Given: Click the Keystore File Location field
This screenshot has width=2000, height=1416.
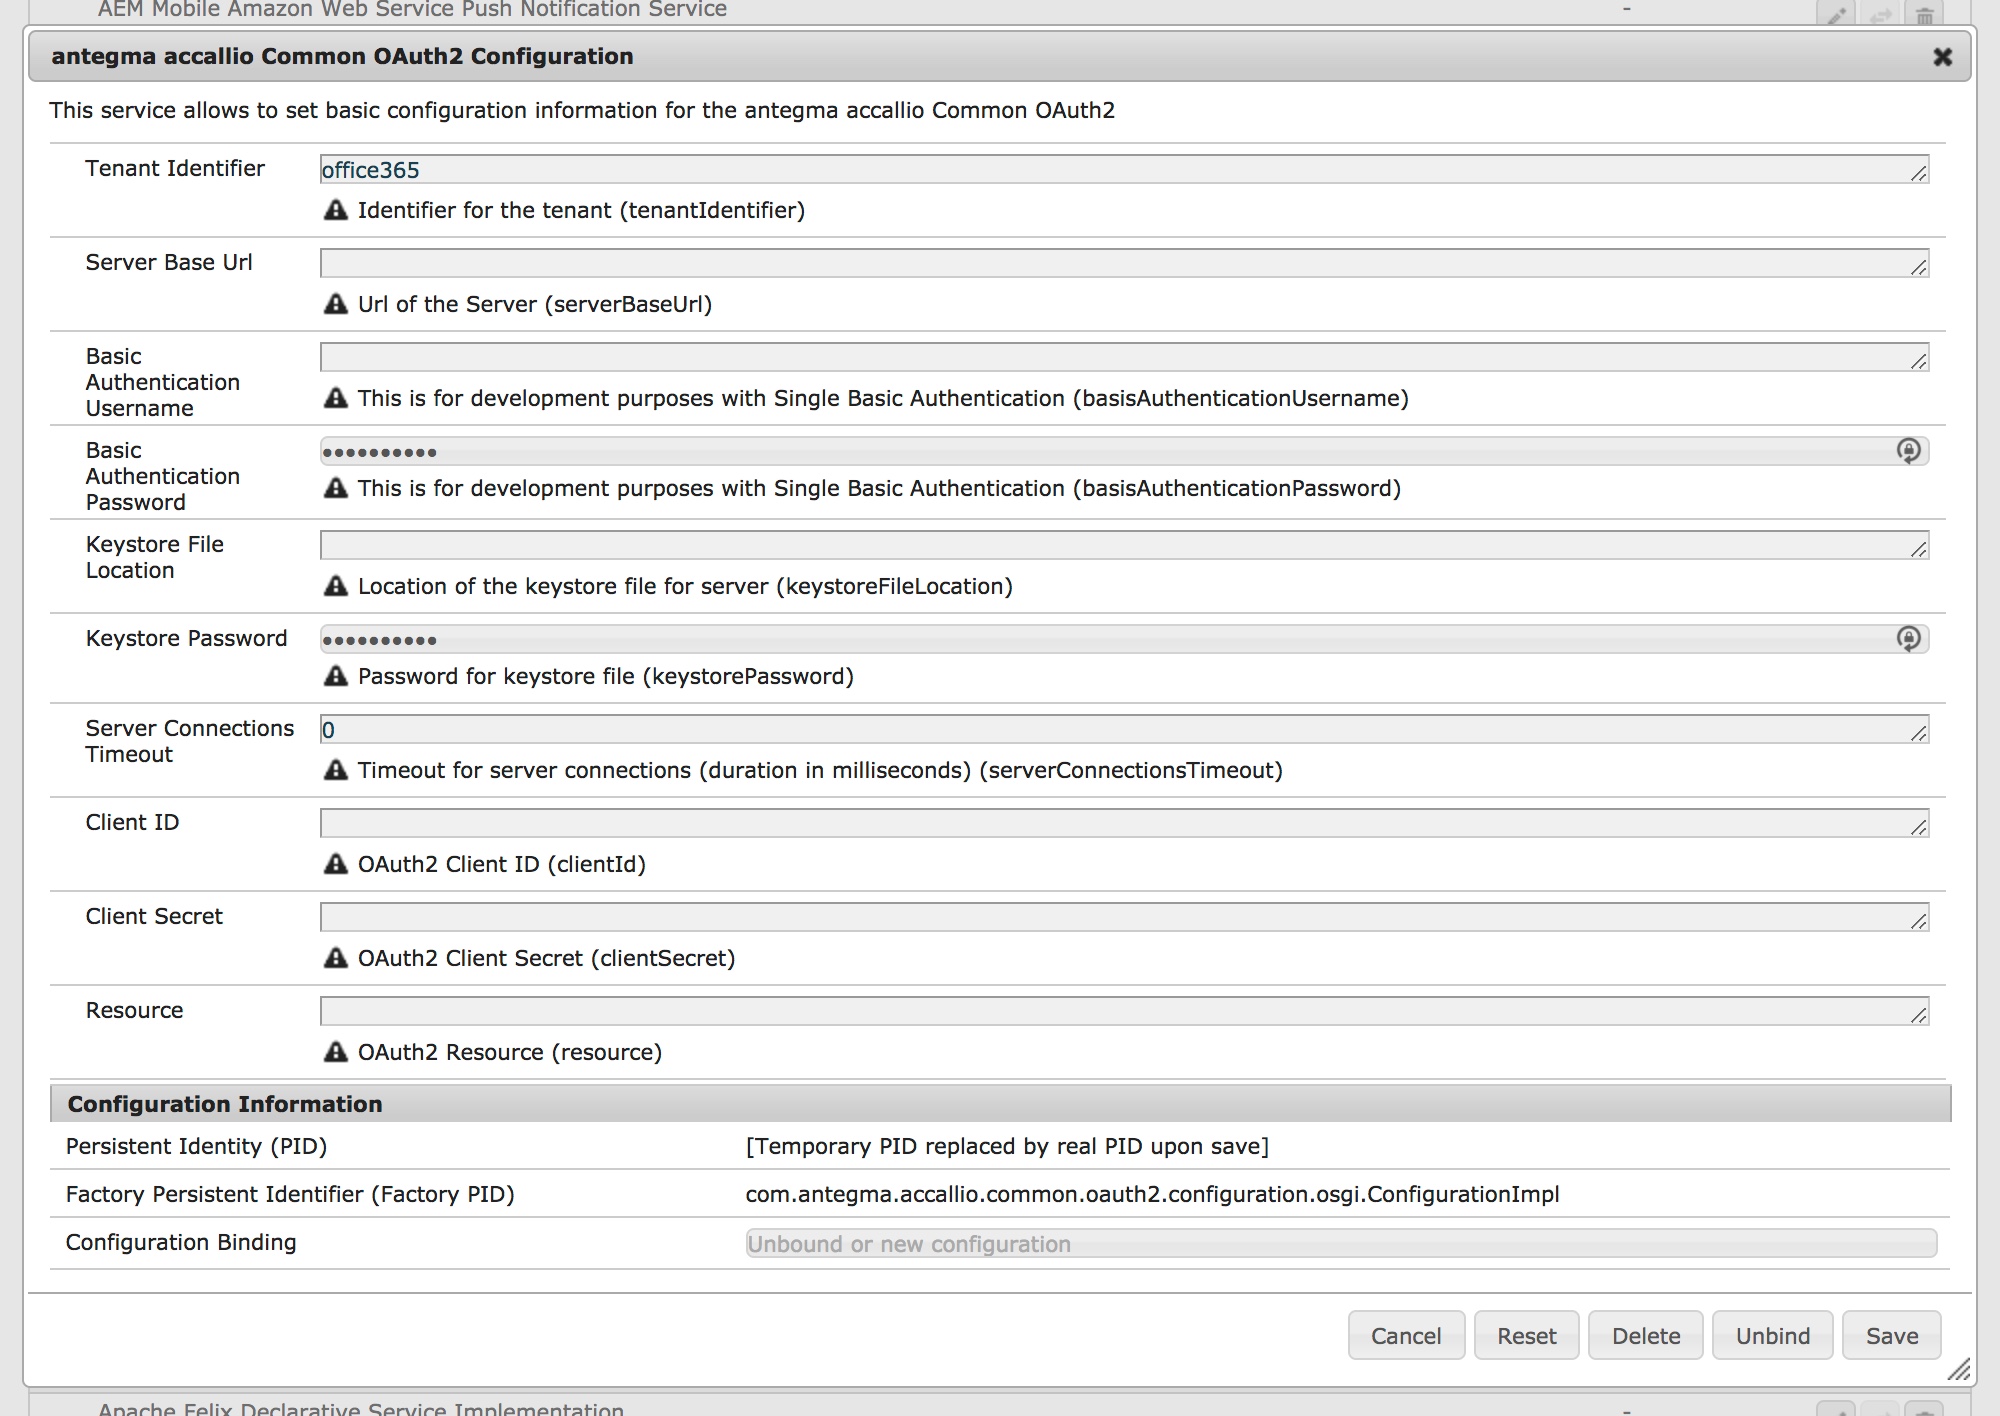Looking at the screenshot, I should pyautogui.click(x=1124, y=545).
